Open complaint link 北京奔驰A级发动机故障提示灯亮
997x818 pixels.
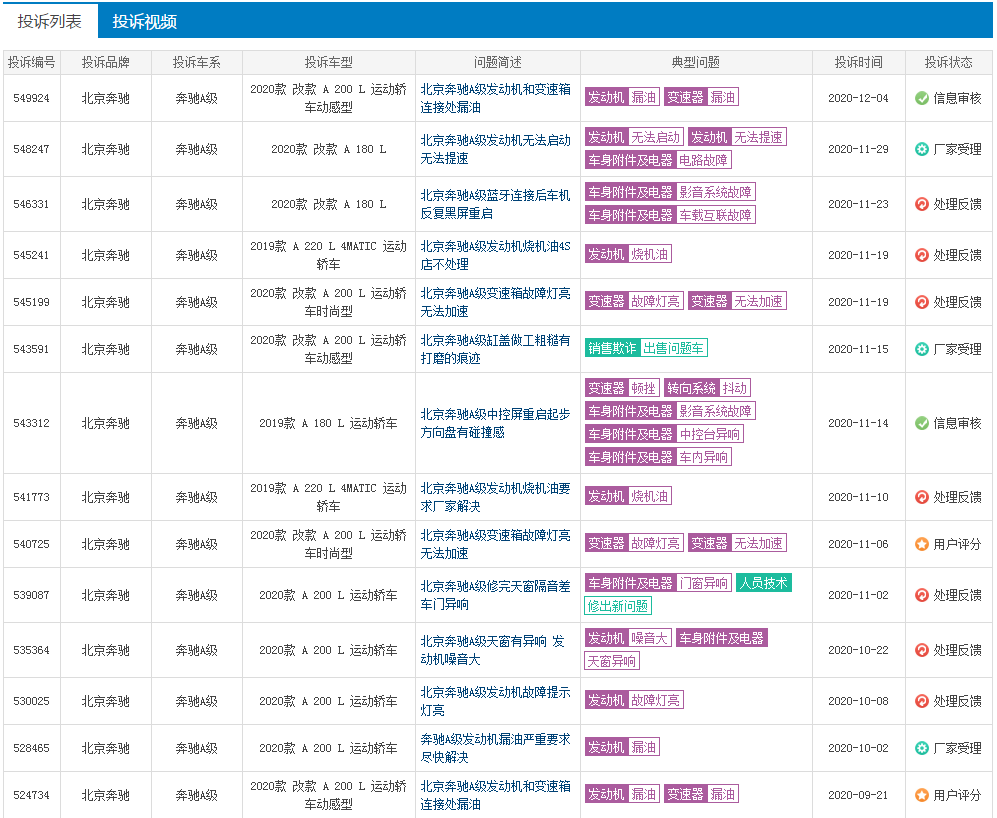(495, 701)
